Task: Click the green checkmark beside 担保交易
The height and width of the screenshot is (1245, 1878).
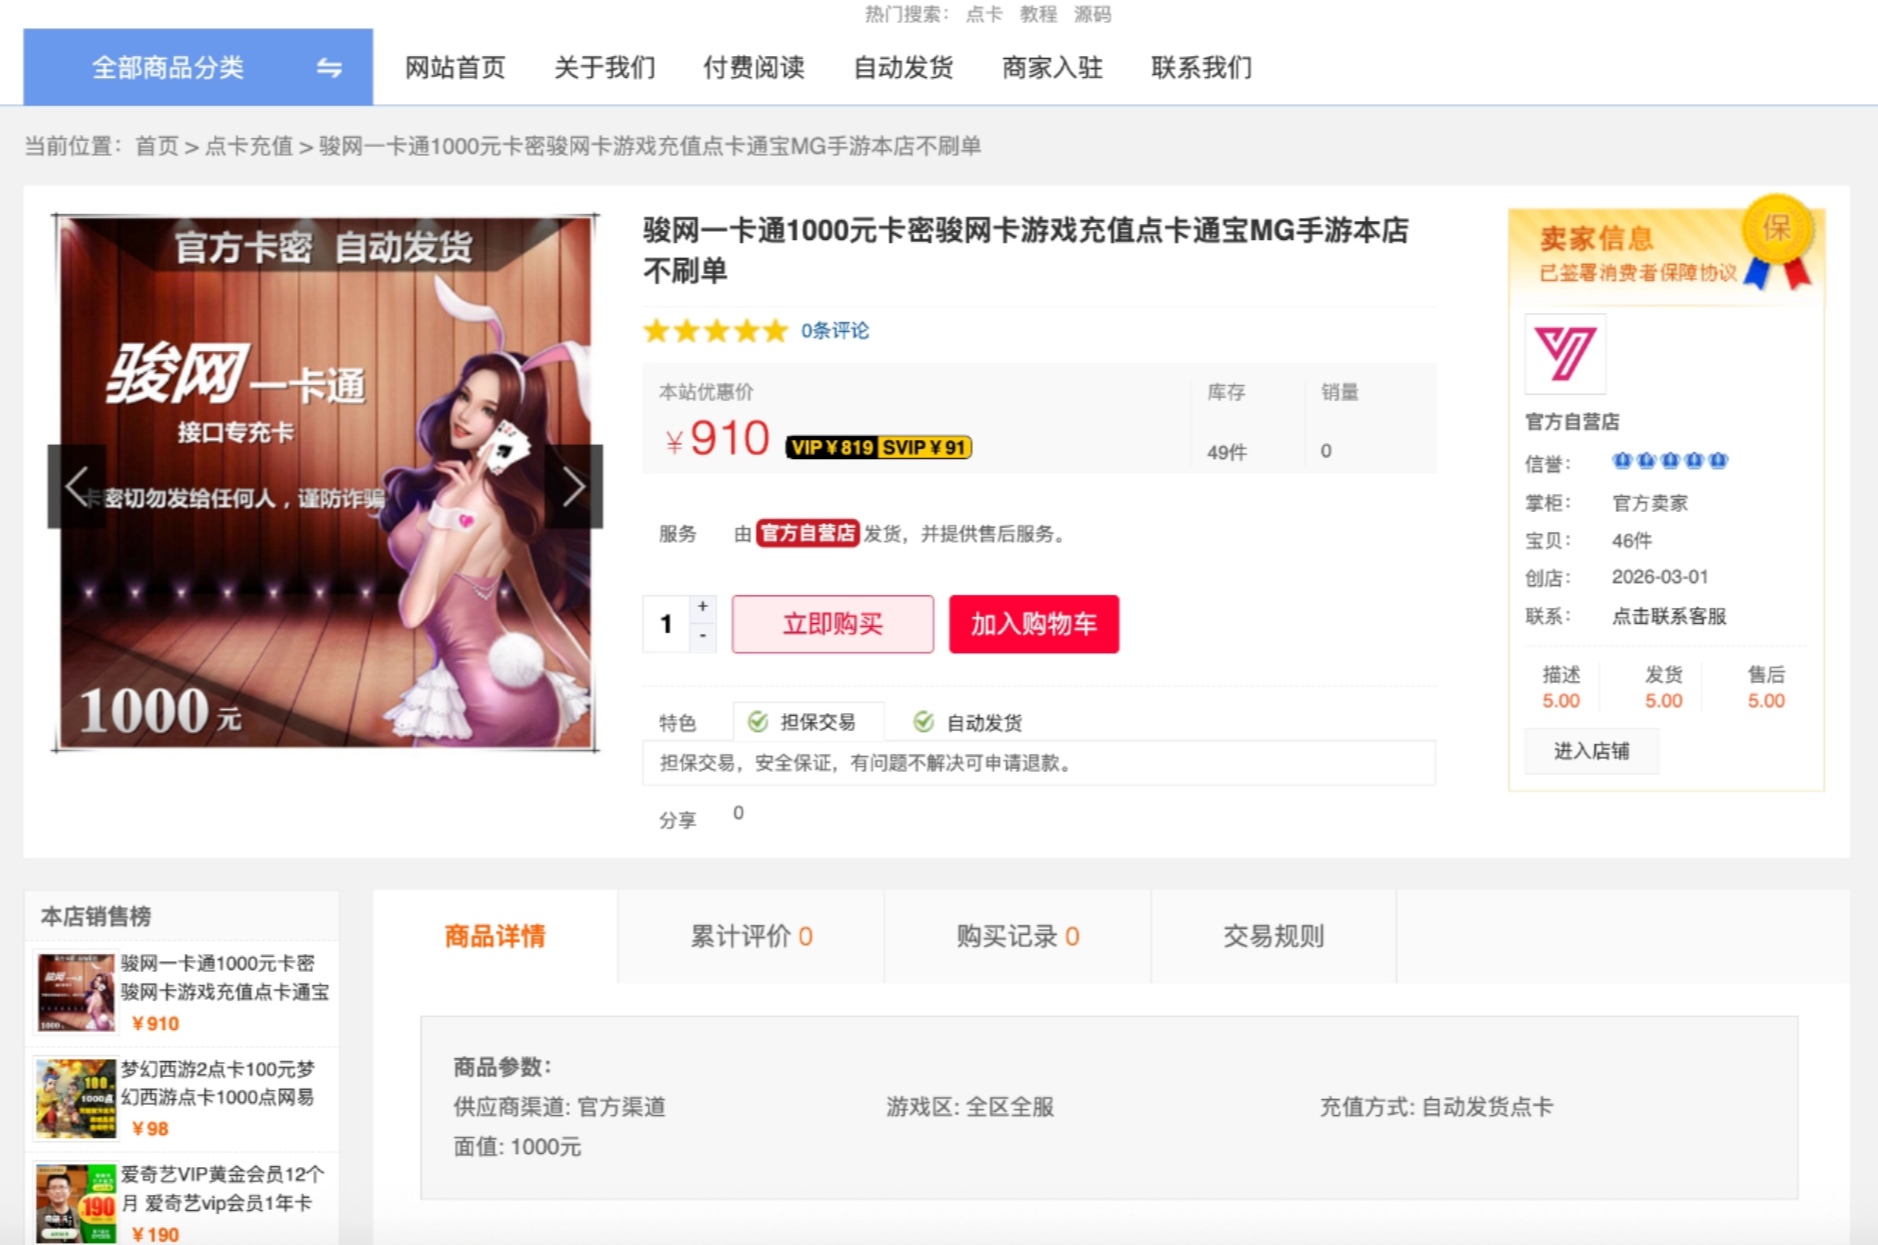Action: pos(757,722)
